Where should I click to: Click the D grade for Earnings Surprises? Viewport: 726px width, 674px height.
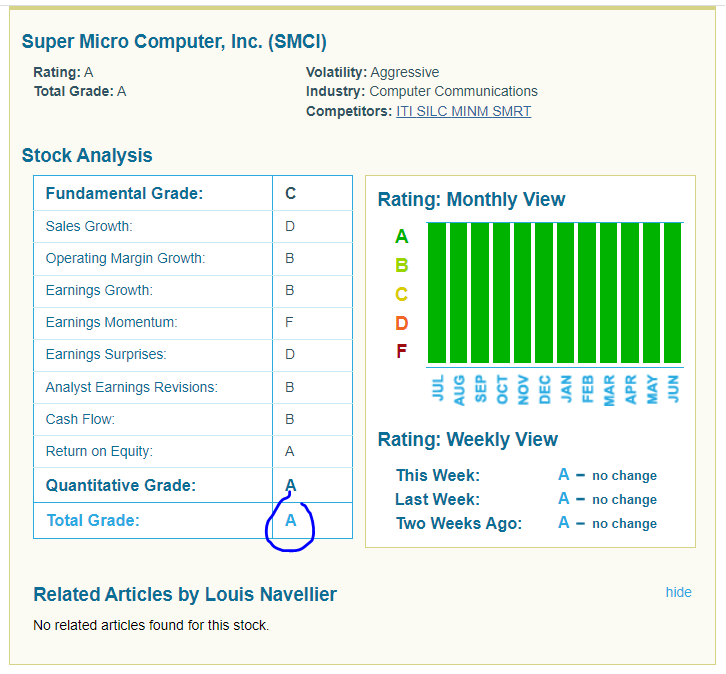point(290,354)
